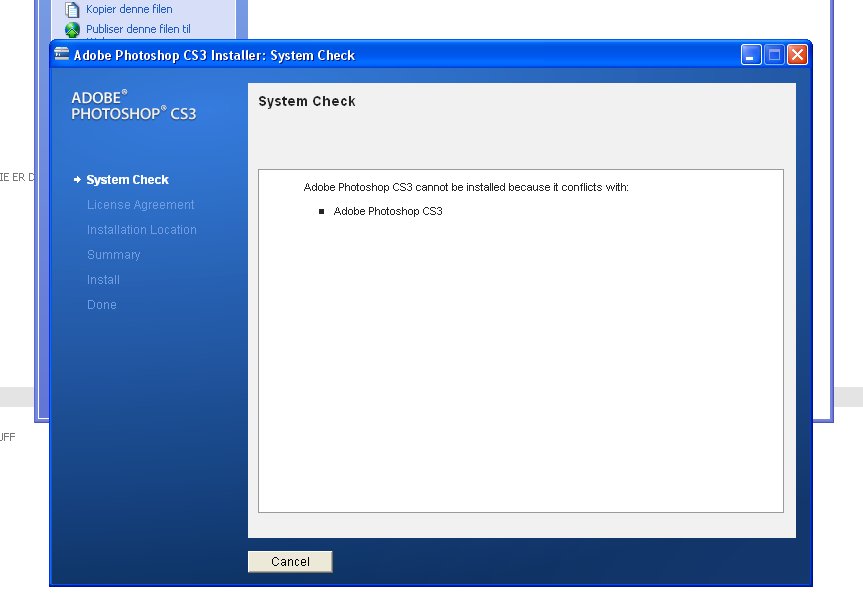Click the 'System Check' heading in panel

pos(307,101)
